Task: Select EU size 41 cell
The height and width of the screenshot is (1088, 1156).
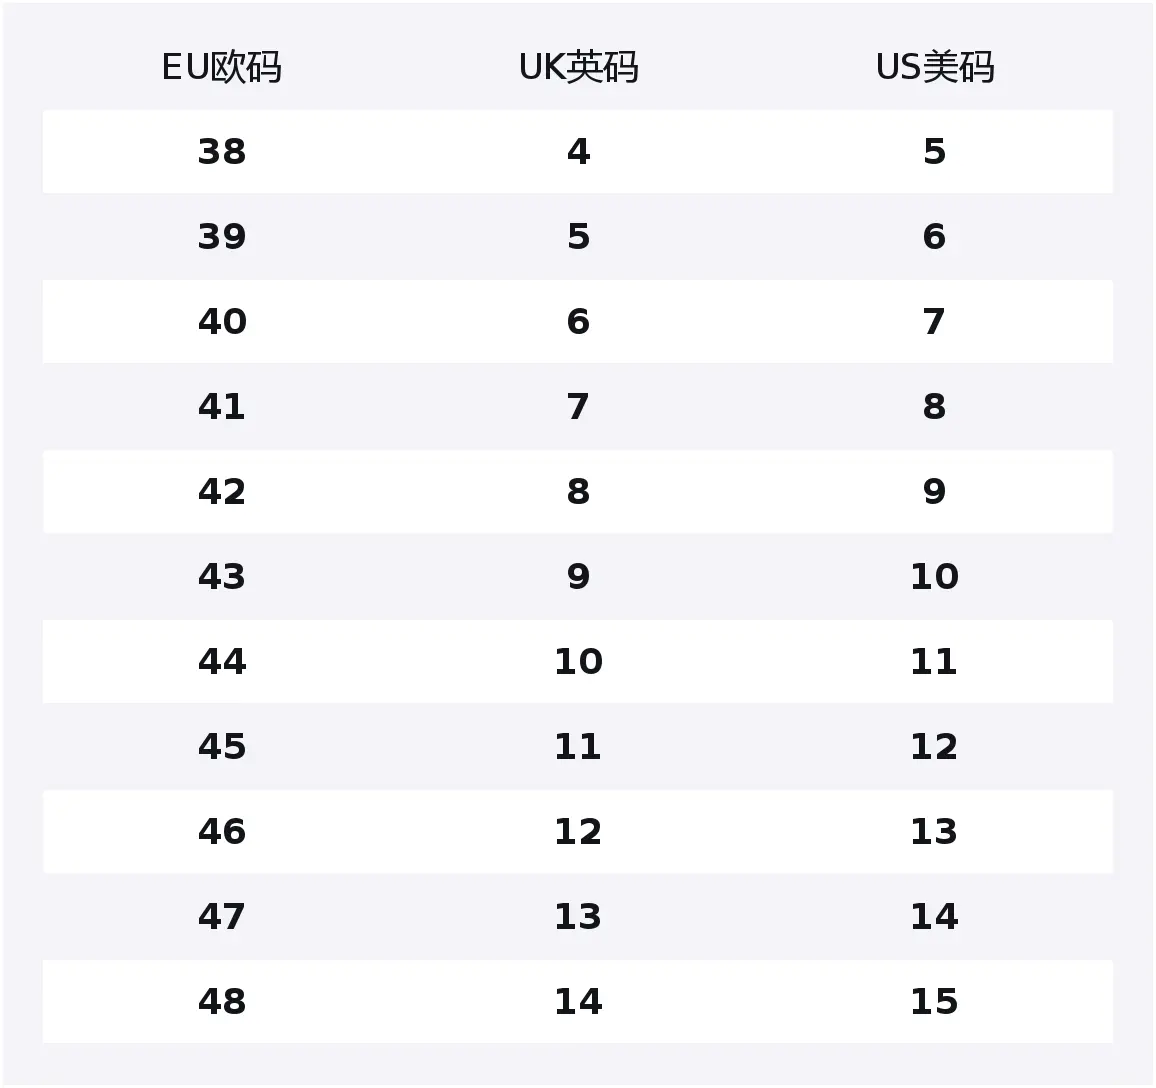Action: coord(221,407)
